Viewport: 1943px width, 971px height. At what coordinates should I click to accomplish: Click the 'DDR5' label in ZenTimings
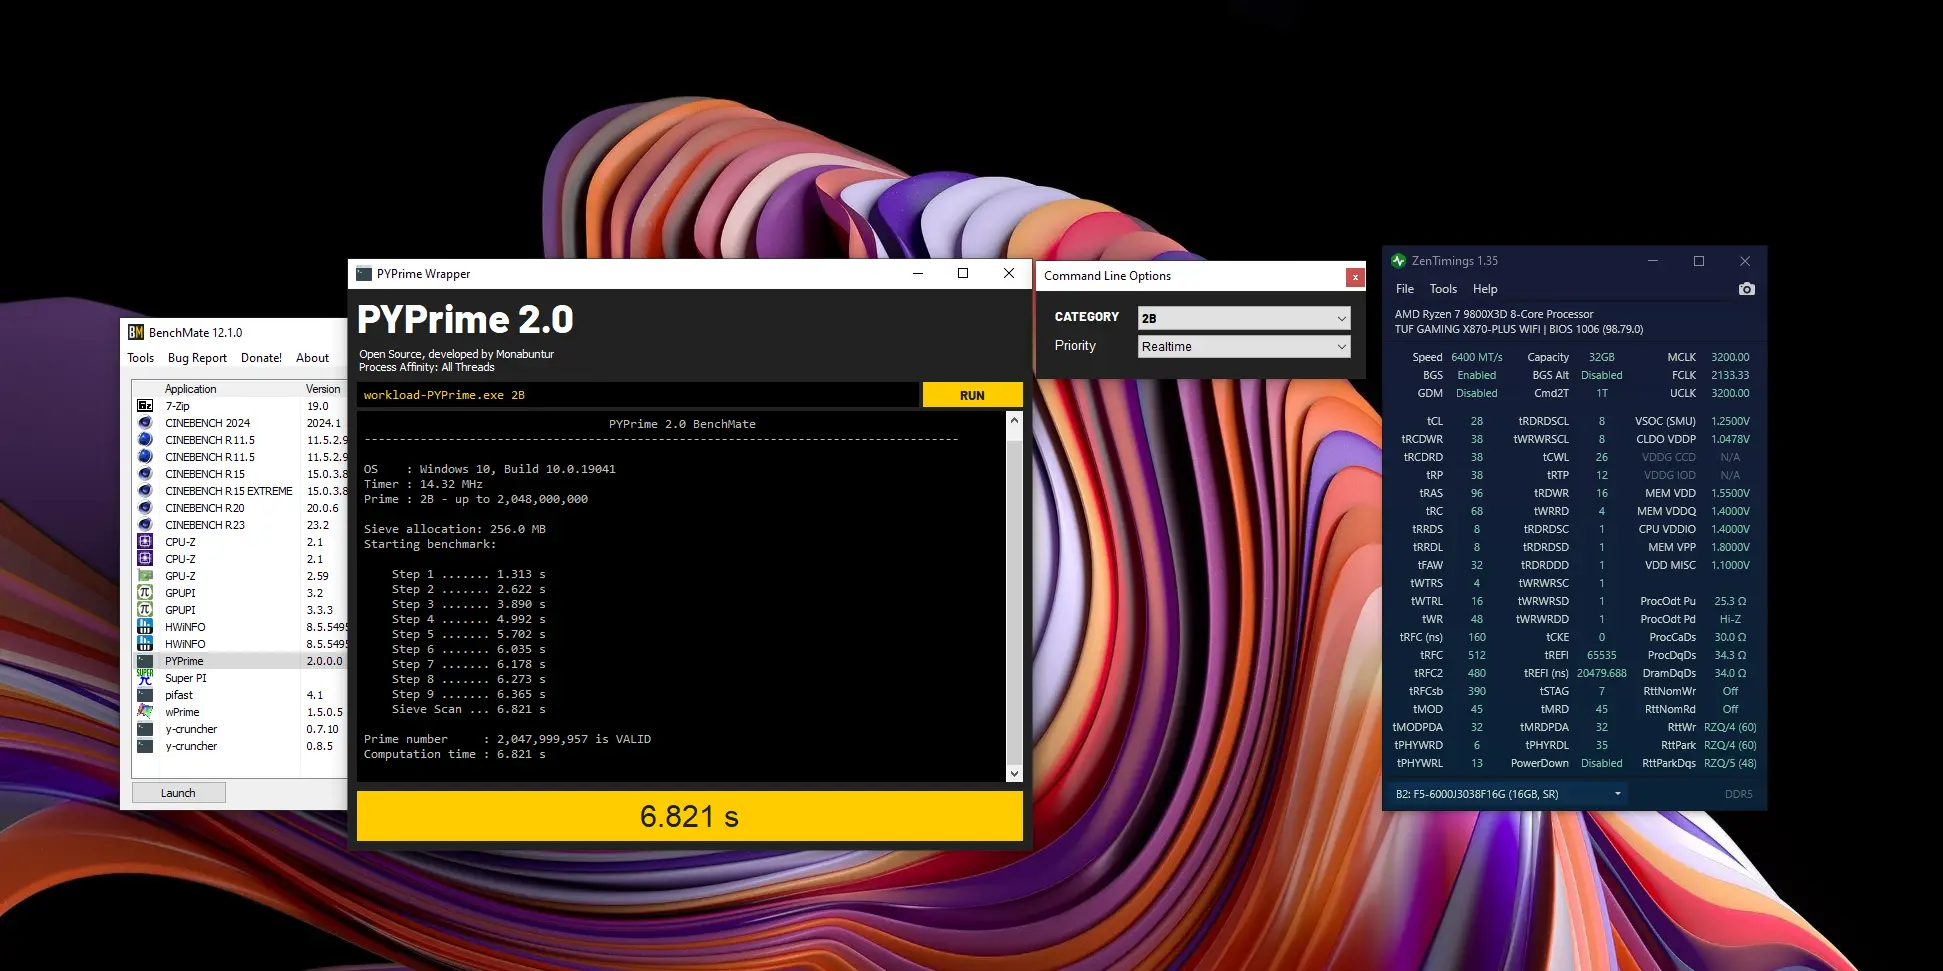coord(1739,794)
